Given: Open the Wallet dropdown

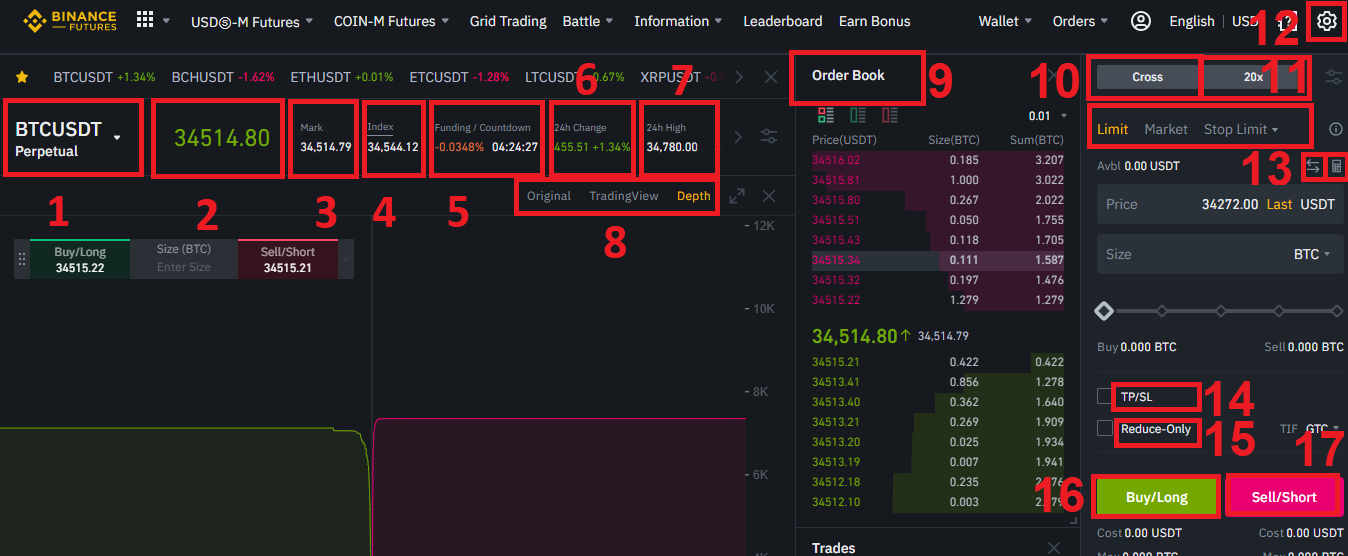Looking at the screenshot, I should tap(1005, 21).
